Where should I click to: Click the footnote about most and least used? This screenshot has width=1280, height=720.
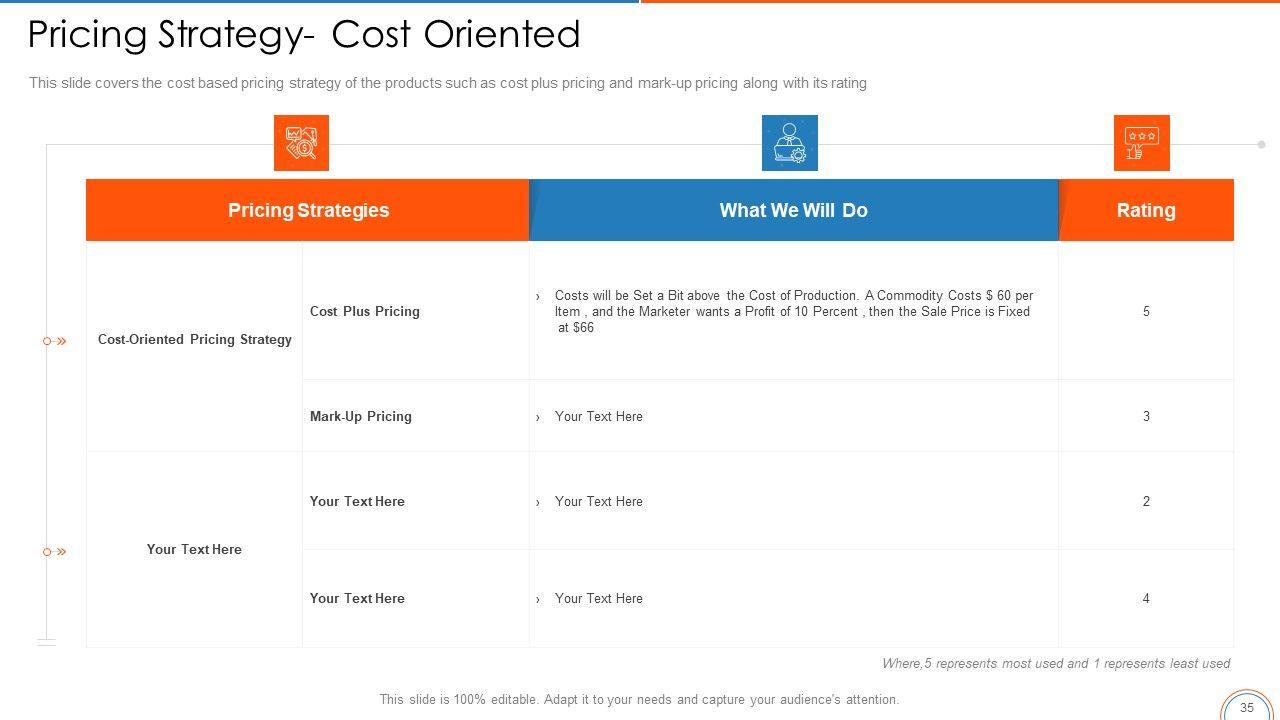1056,663
